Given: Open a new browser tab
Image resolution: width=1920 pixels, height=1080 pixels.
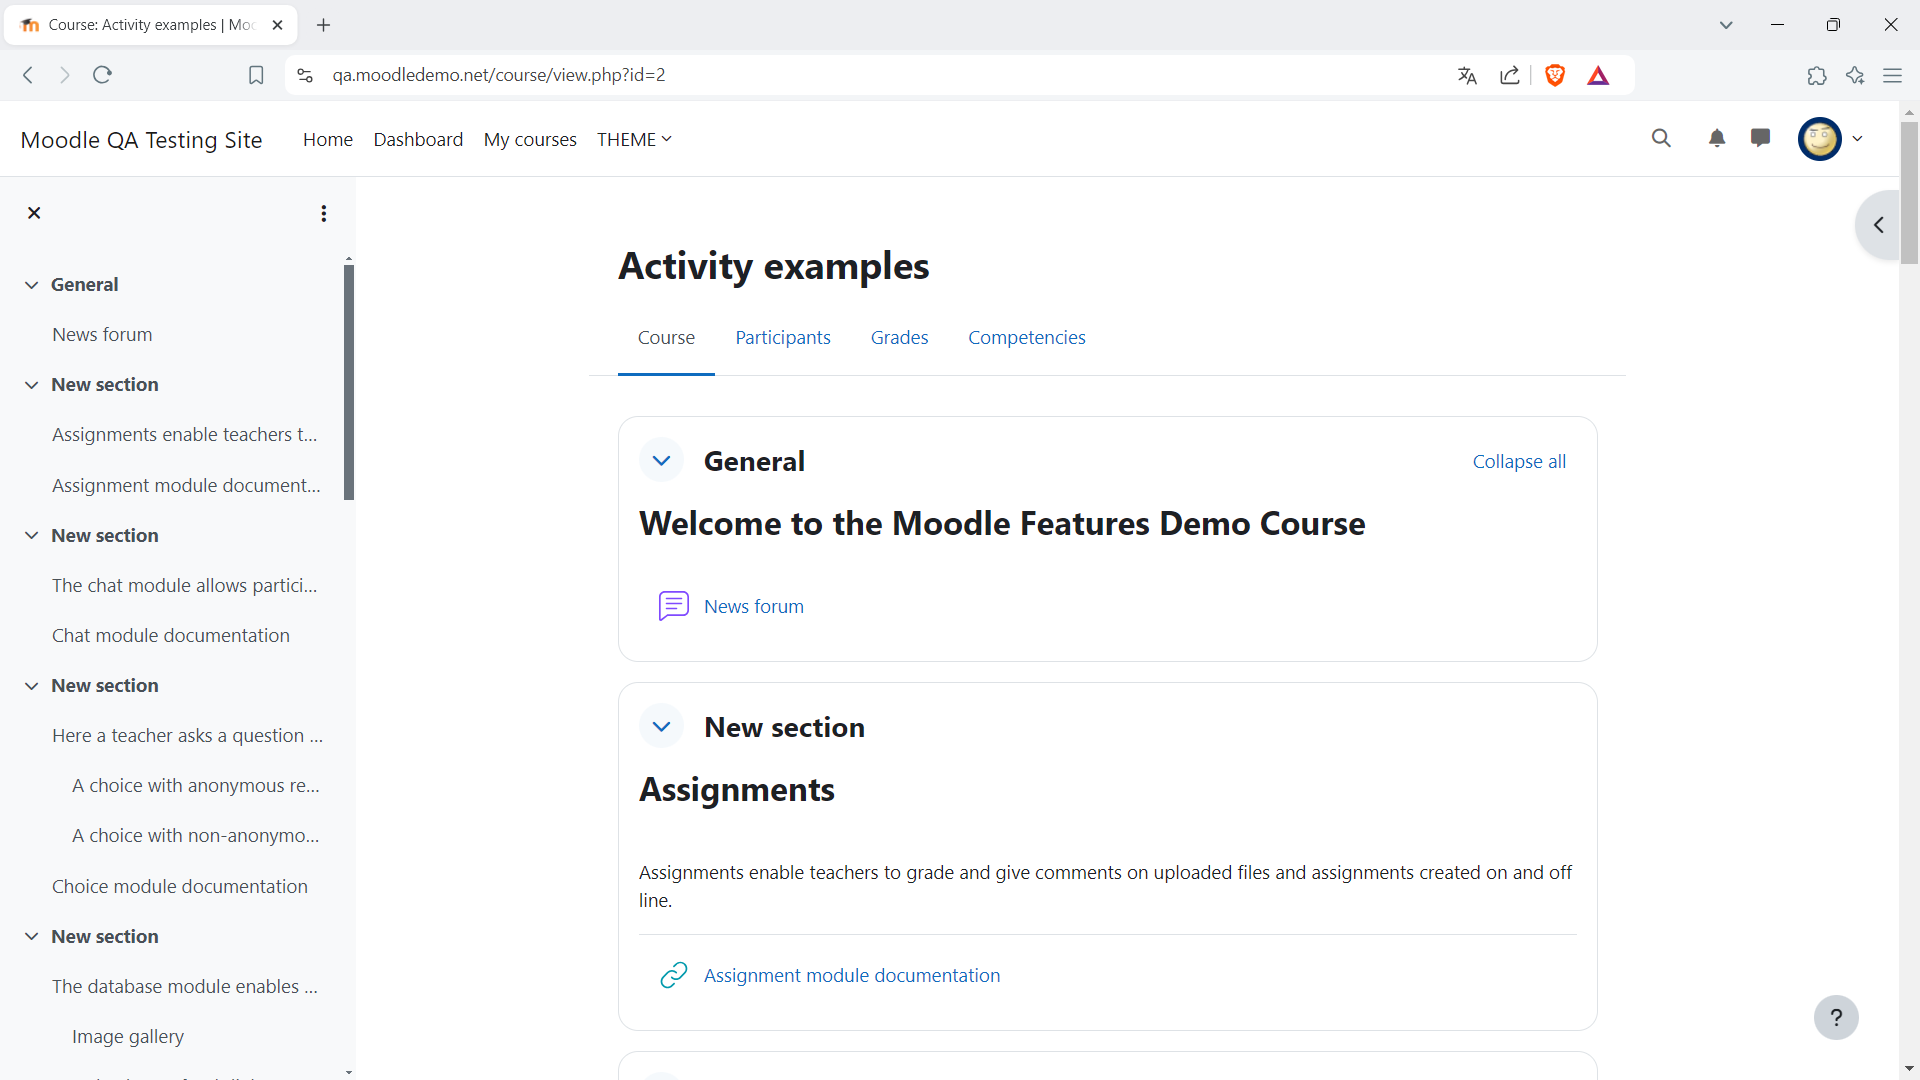Looking at the screenshot, I should tap(323, 25).
